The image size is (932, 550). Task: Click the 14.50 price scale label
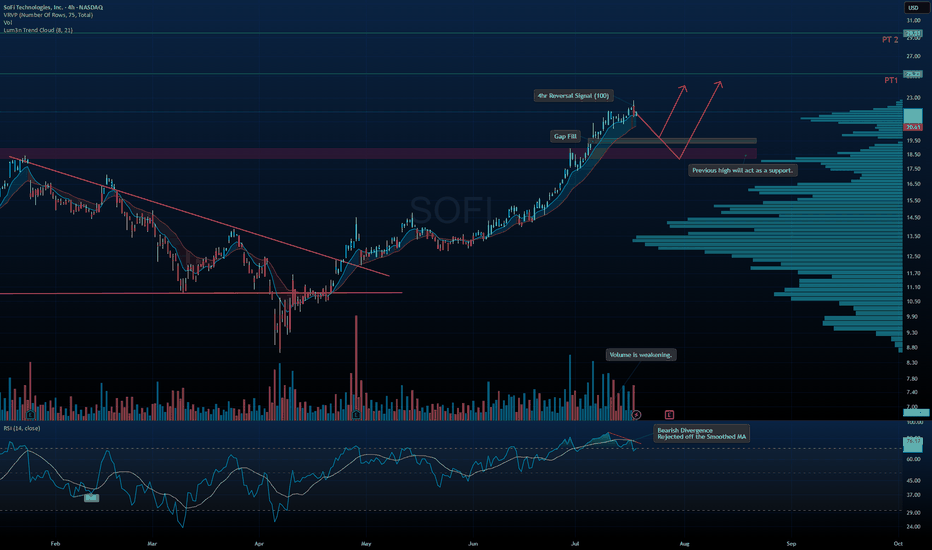point(913,218)
